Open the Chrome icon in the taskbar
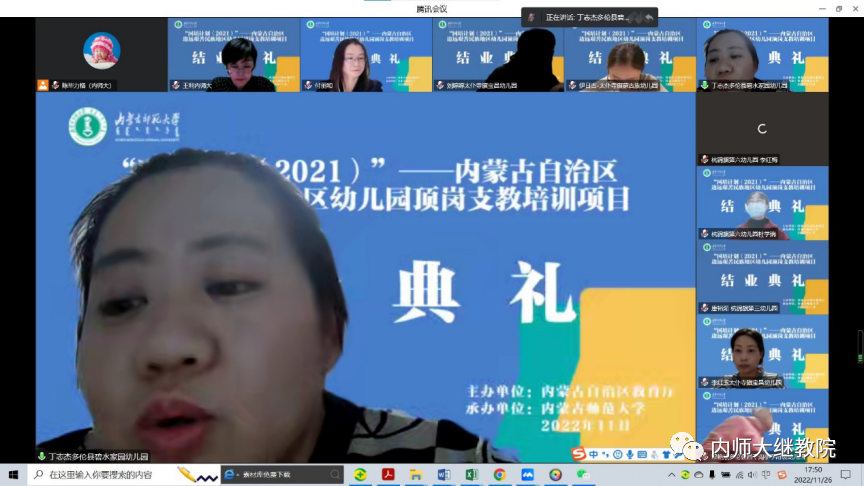 pos(499,475)
